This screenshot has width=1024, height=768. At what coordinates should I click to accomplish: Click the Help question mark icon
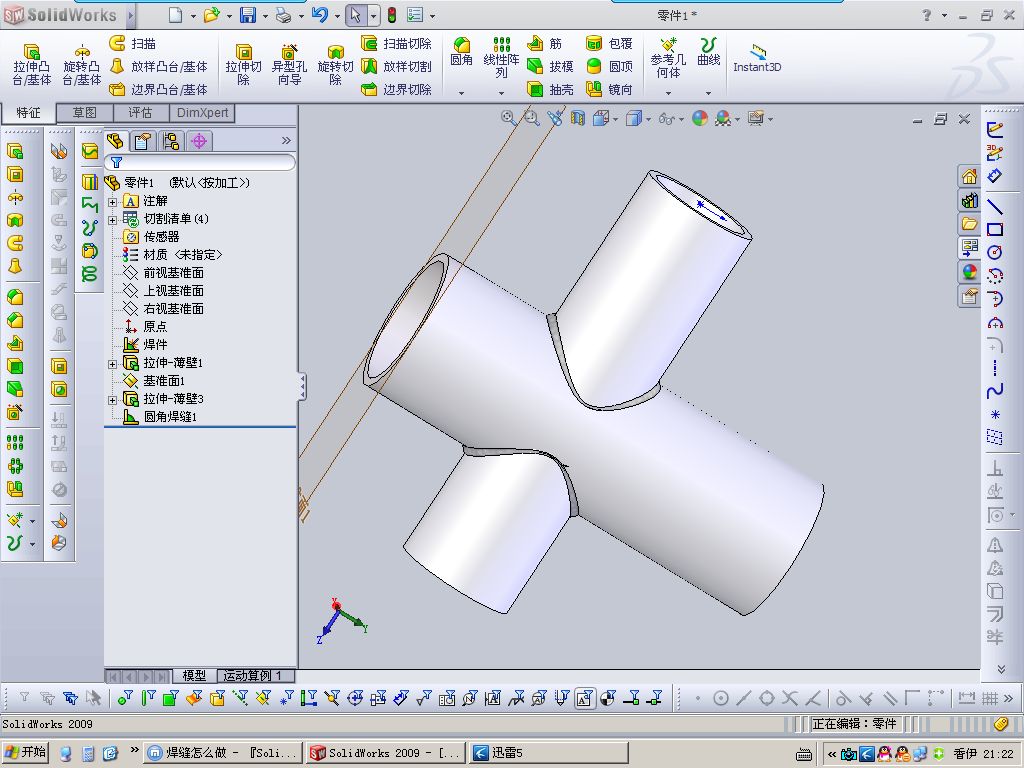[x=927, y=14]
